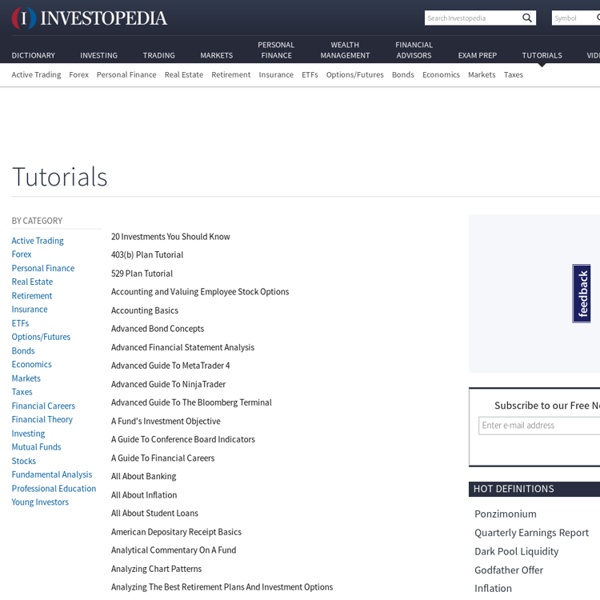Open the Personal Finance main menu item

click(276, 50)
